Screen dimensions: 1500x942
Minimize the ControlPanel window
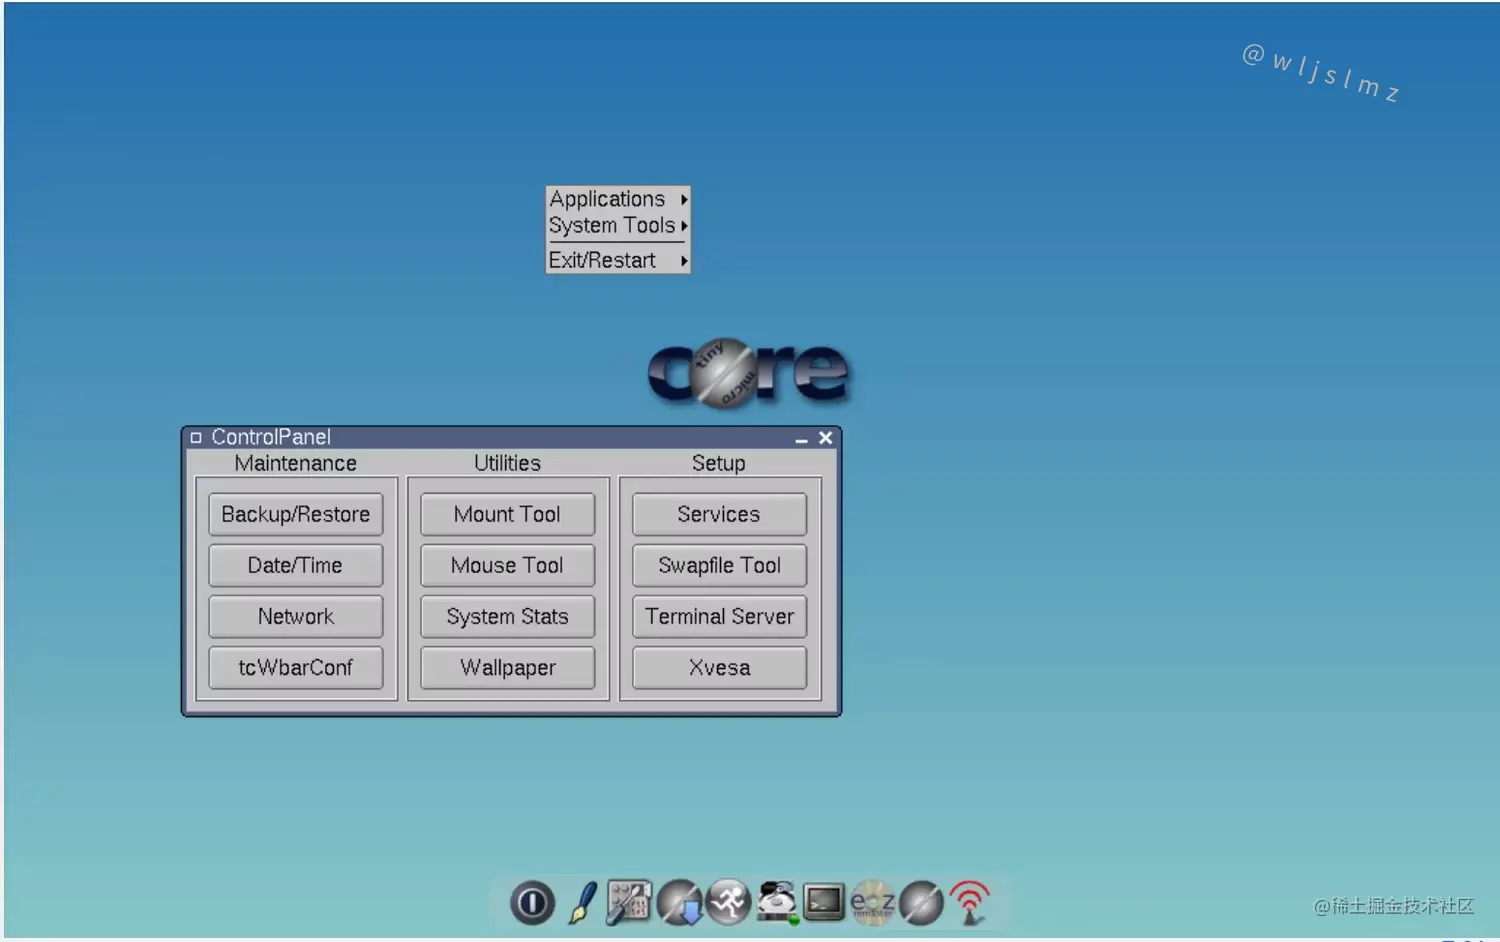801,439
